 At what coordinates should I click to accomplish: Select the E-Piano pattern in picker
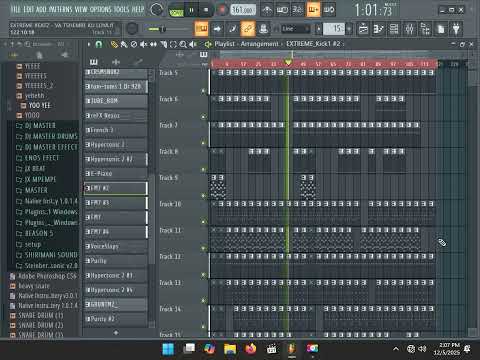pos(116,174)
